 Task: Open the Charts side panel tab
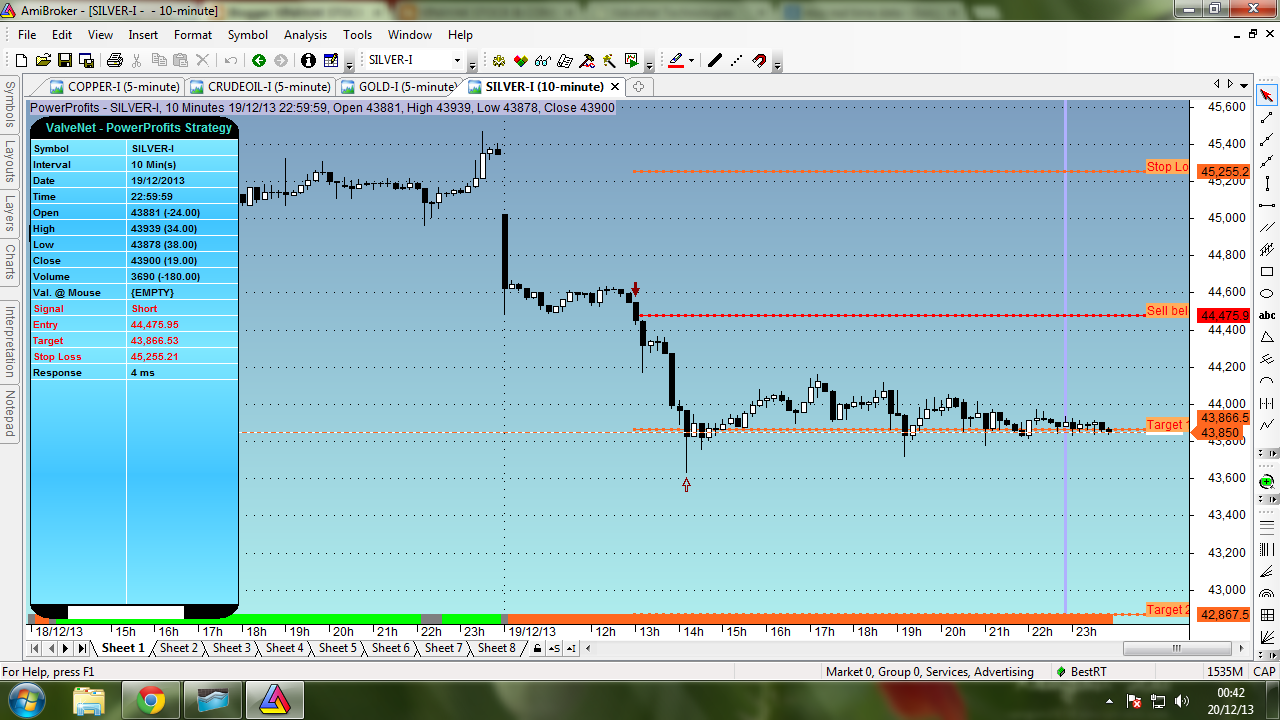pos(10,262)
